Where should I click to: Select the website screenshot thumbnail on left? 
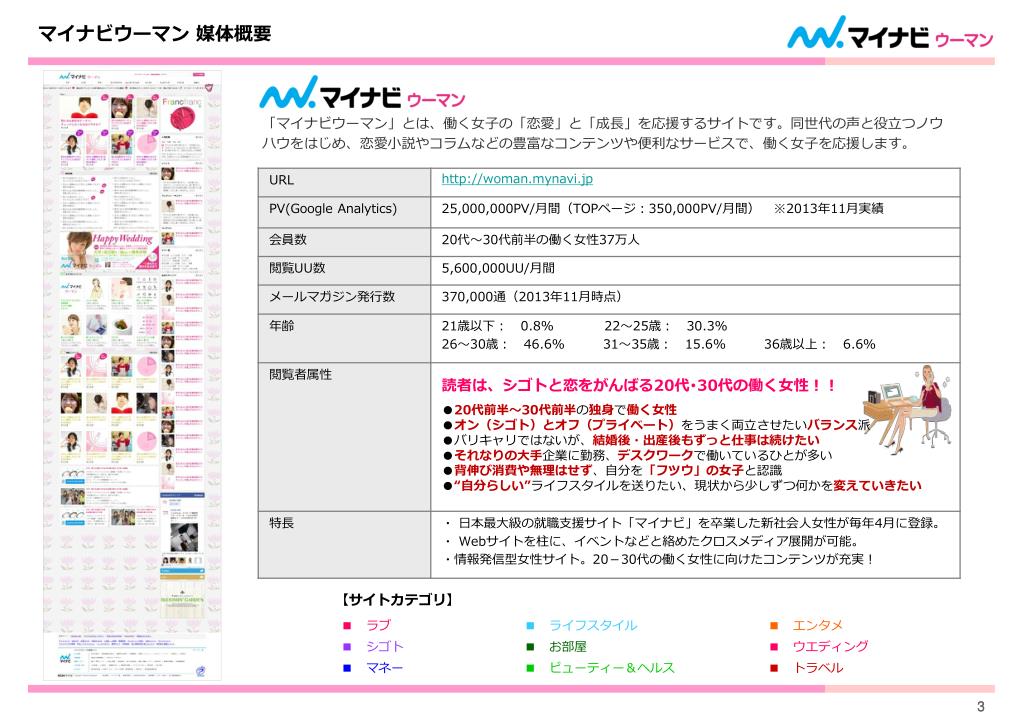tap(132, 376)
